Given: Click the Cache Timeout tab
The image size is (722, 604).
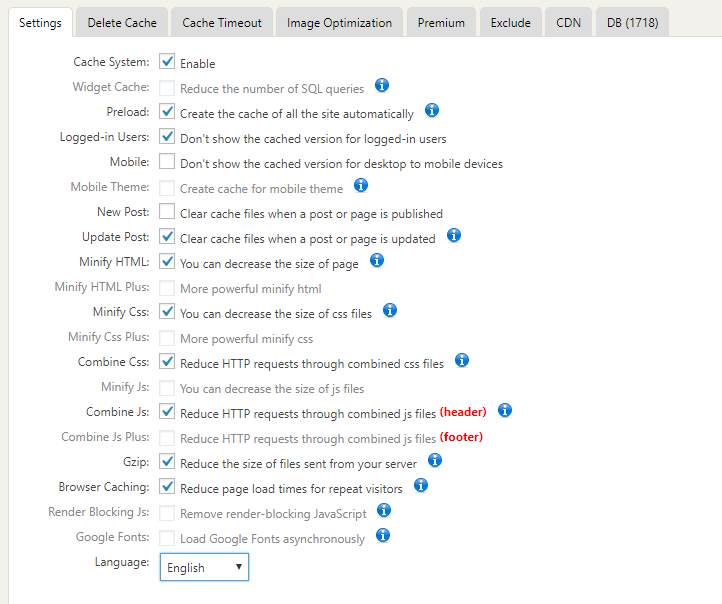Looking at the screenshot, I should [x=222, y=22].
